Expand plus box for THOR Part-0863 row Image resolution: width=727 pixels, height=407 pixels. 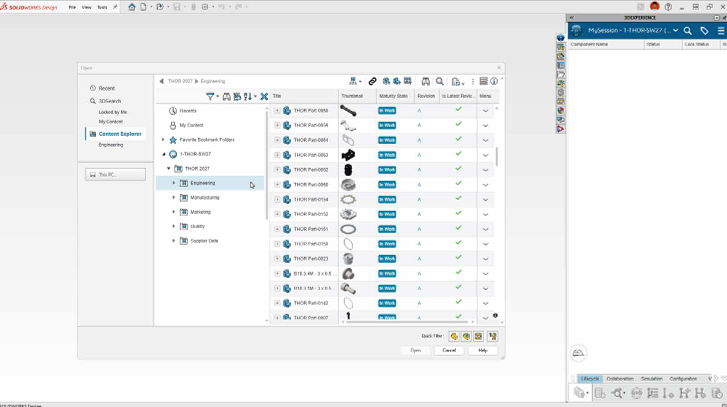tap(277, 155)
